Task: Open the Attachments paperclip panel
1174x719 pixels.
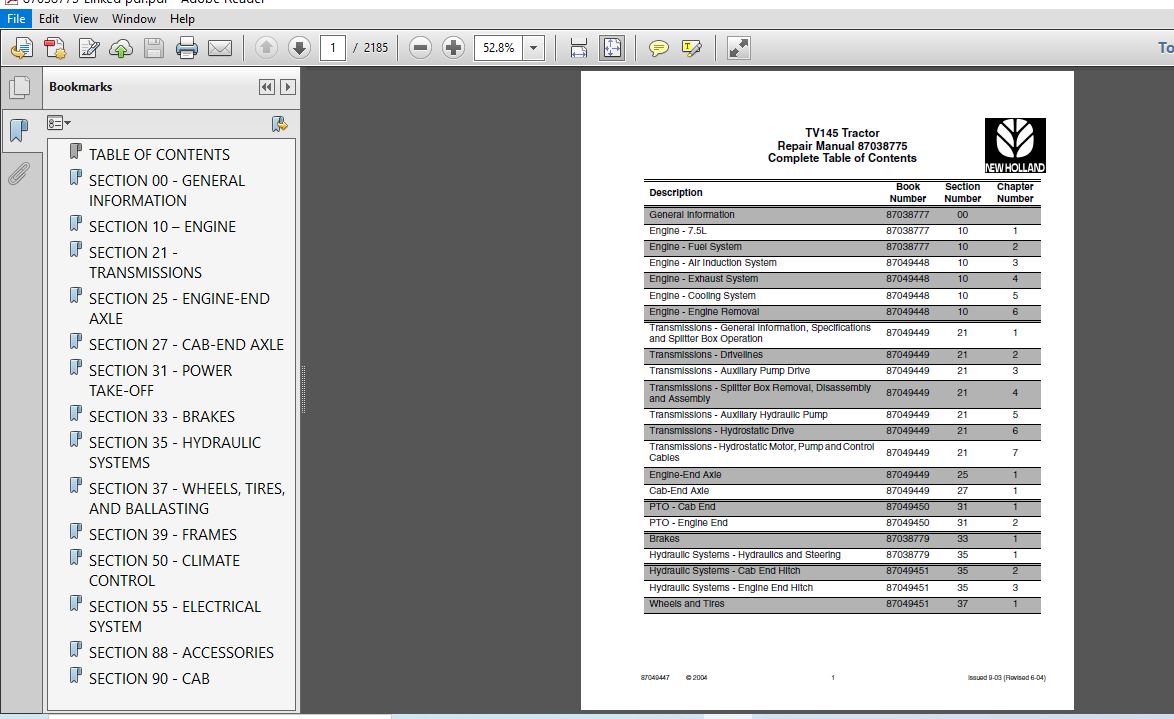Action: pyautogui.click(x=19, y=174)
